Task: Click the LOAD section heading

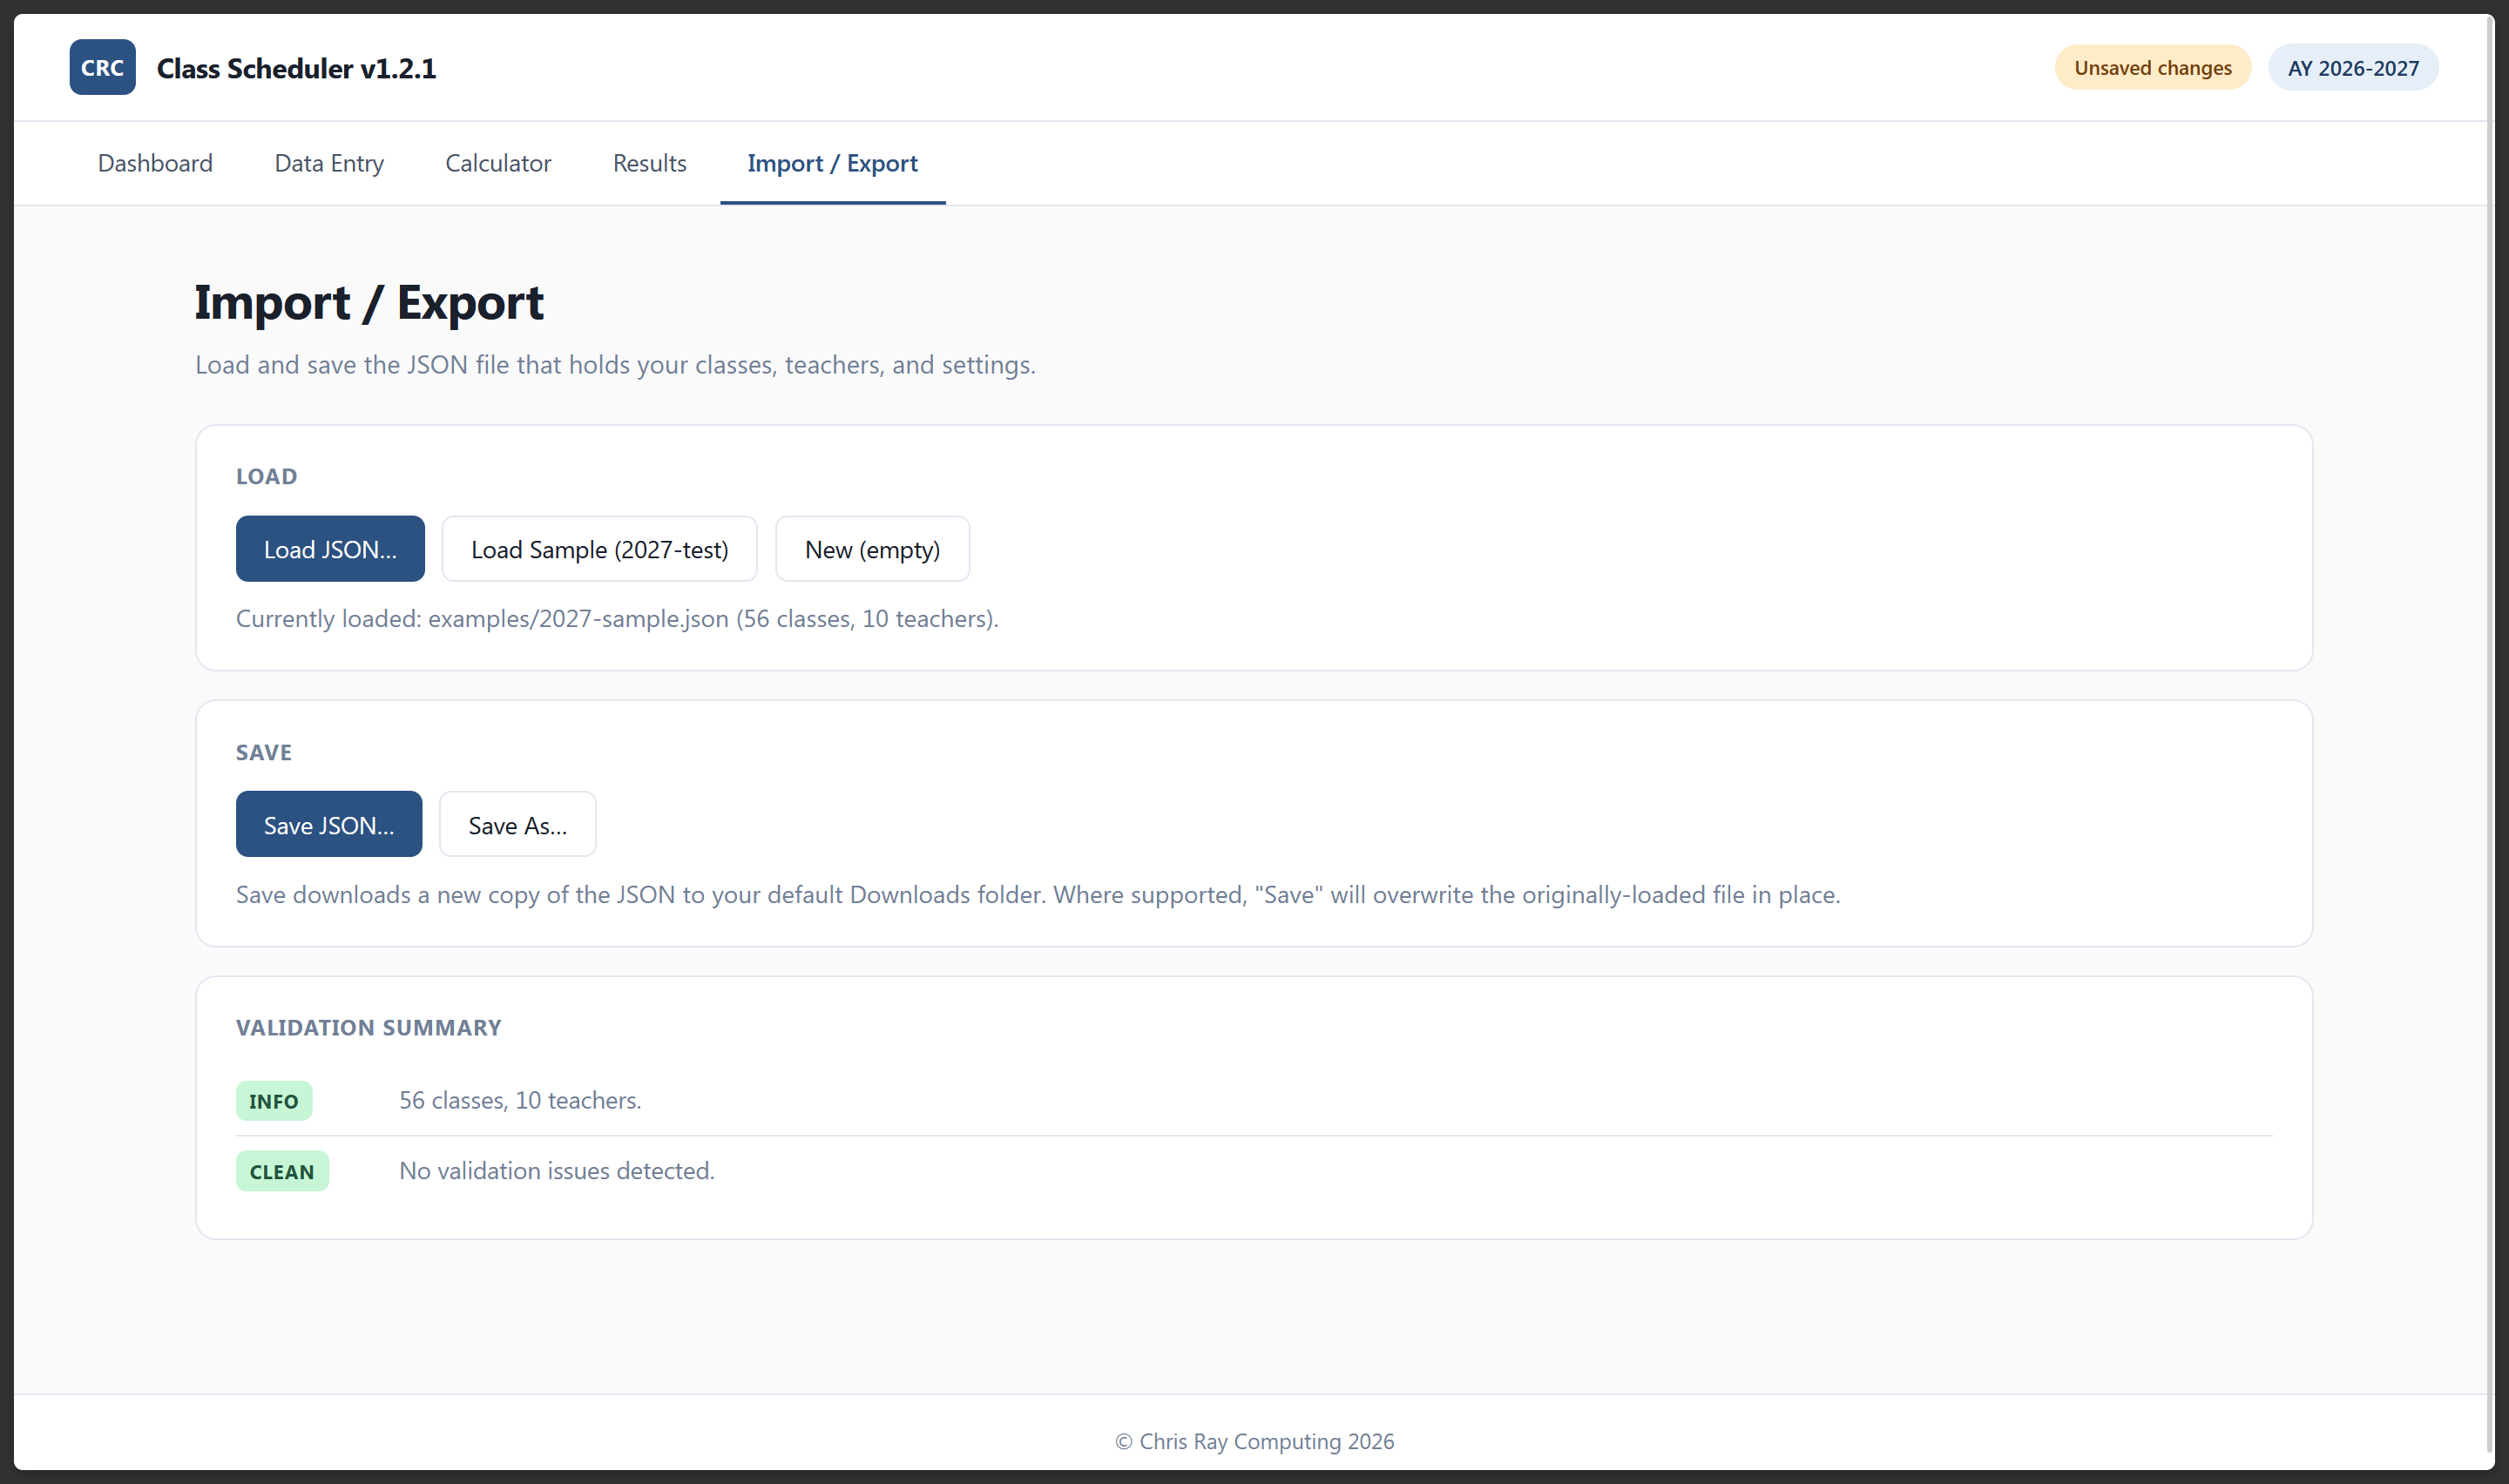Action: pos(266,477)
